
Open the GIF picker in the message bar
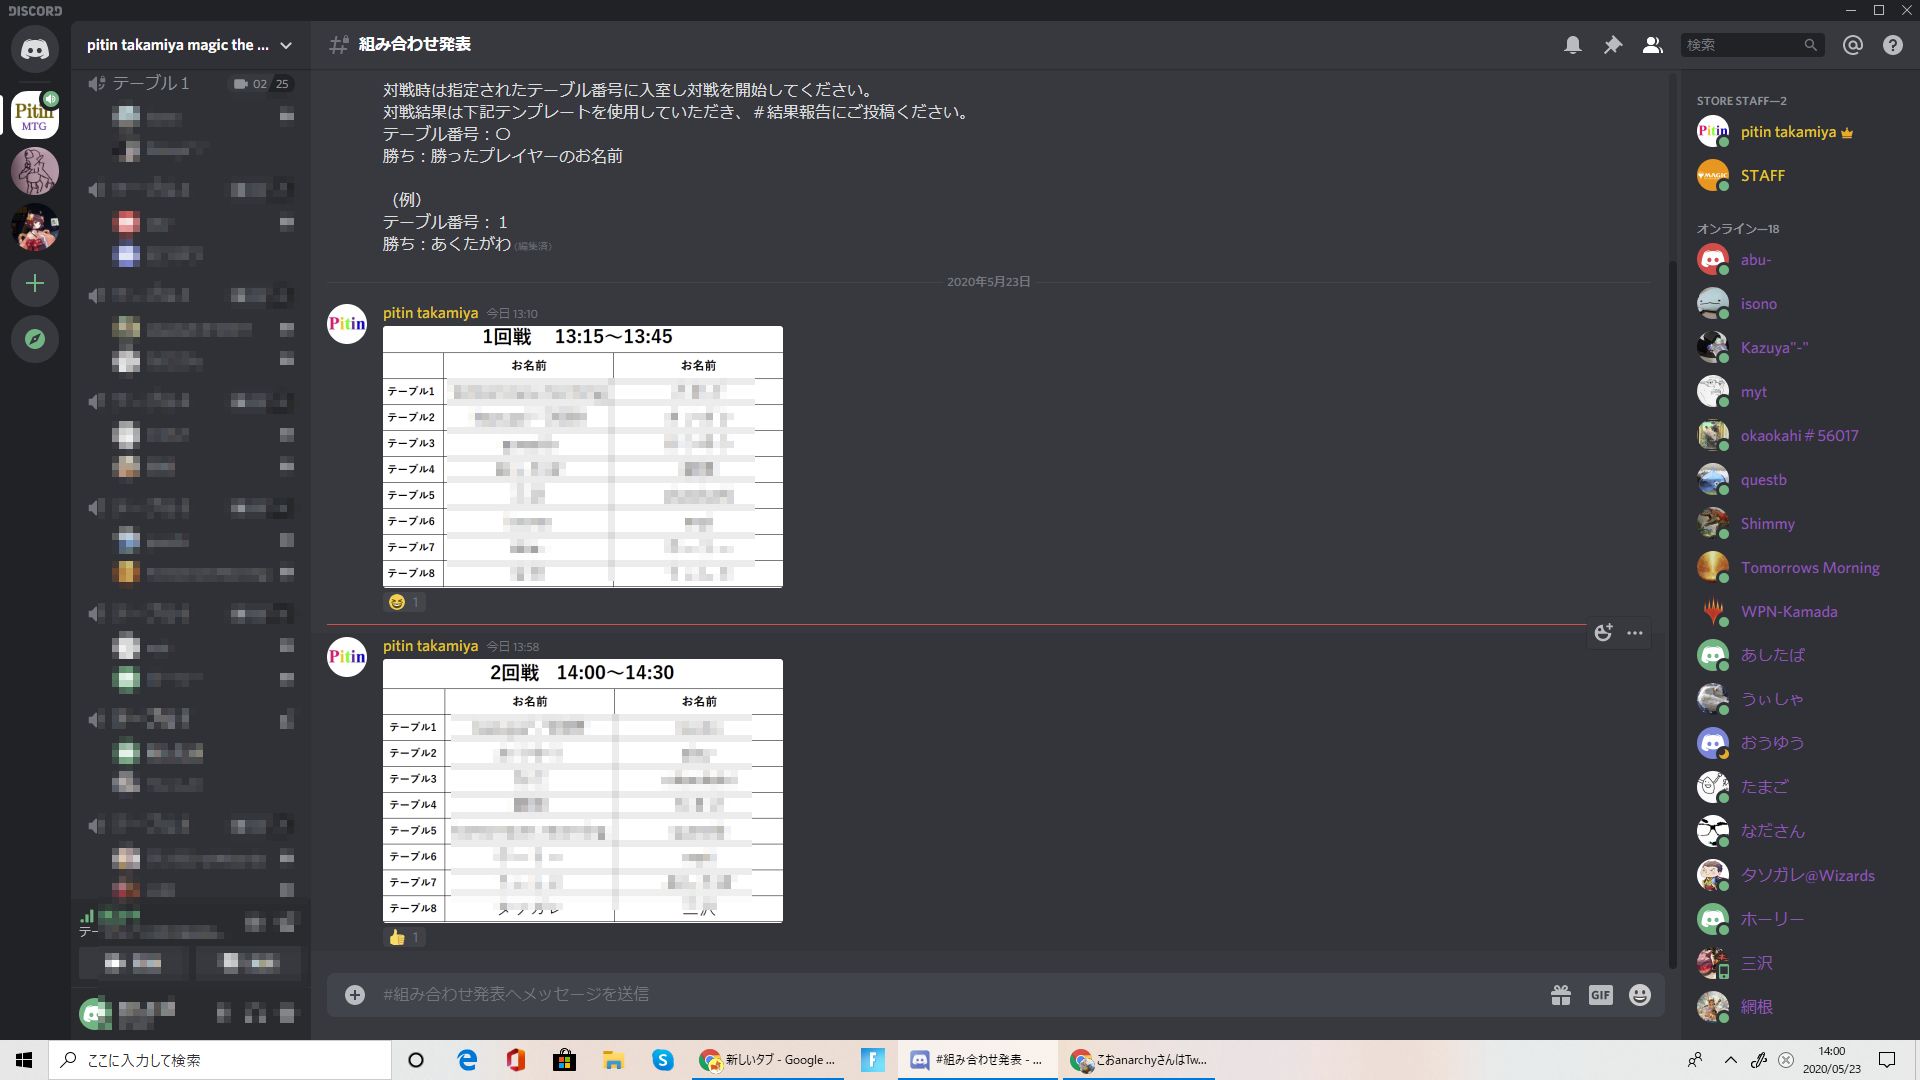[x=1600, y=994]
